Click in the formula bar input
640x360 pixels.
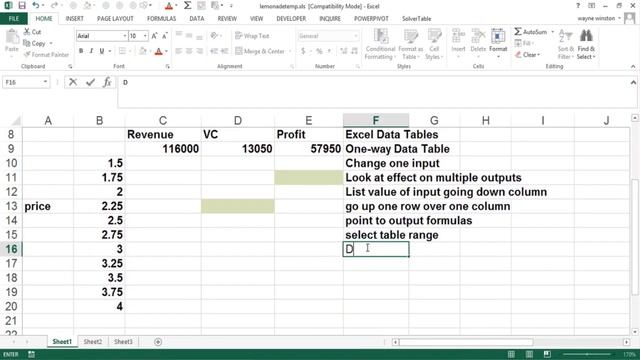[373, 92]
